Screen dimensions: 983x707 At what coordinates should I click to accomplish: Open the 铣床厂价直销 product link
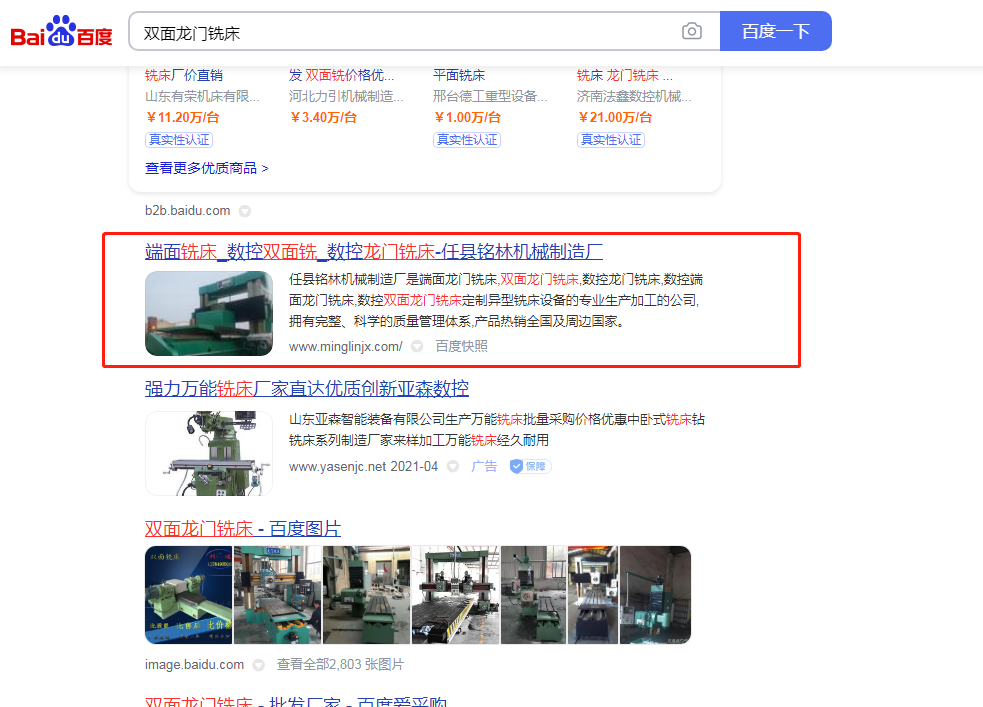pos(184,75)
